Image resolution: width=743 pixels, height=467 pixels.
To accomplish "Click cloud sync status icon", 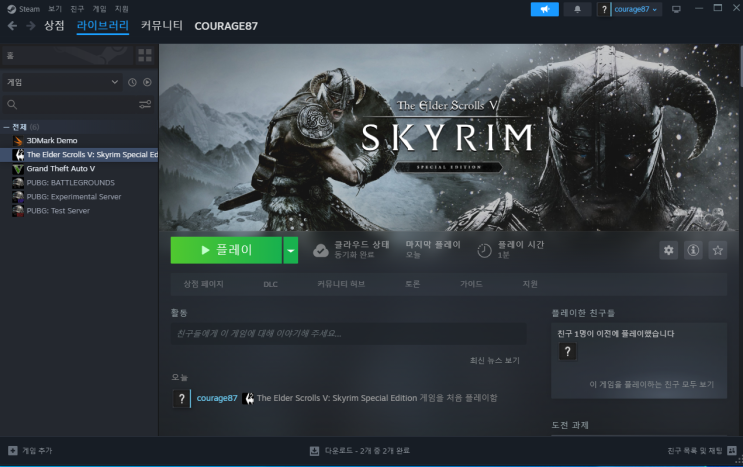I will point(321,251).
